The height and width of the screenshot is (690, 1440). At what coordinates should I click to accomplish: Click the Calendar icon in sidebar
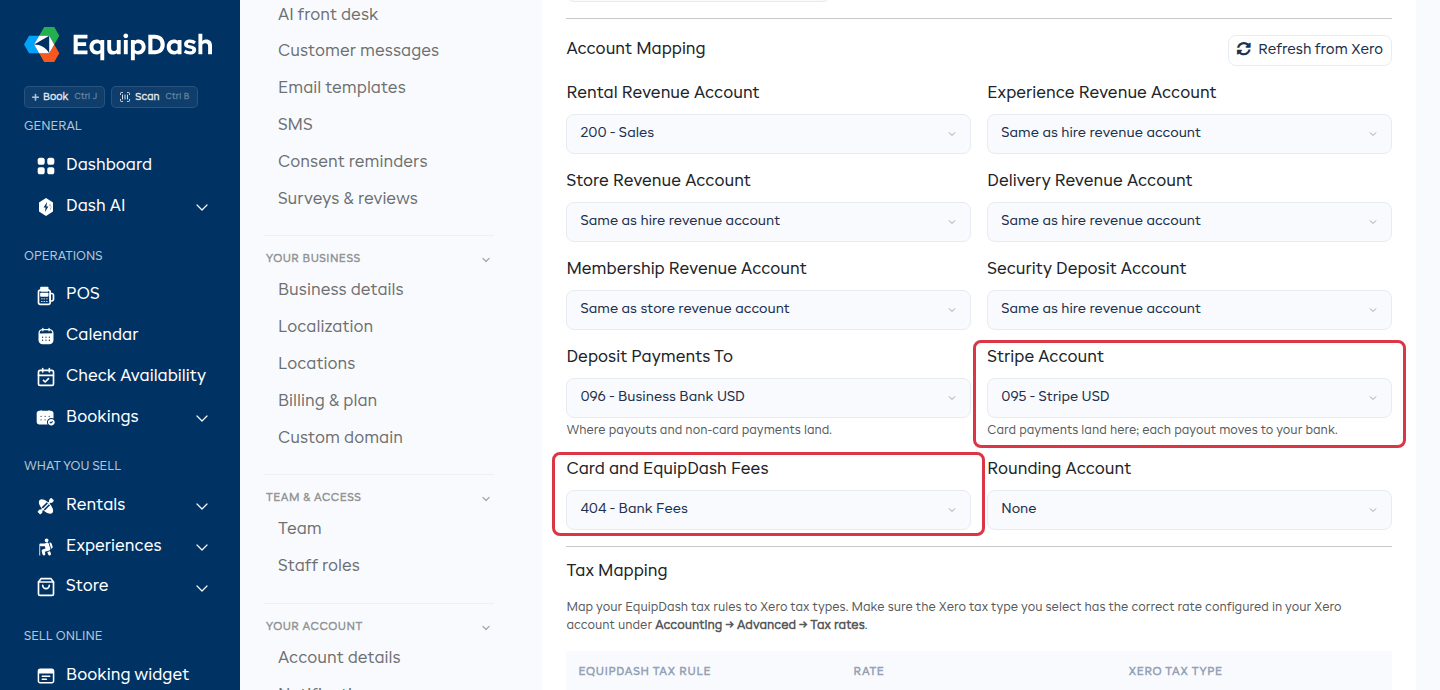click(45, 335)
